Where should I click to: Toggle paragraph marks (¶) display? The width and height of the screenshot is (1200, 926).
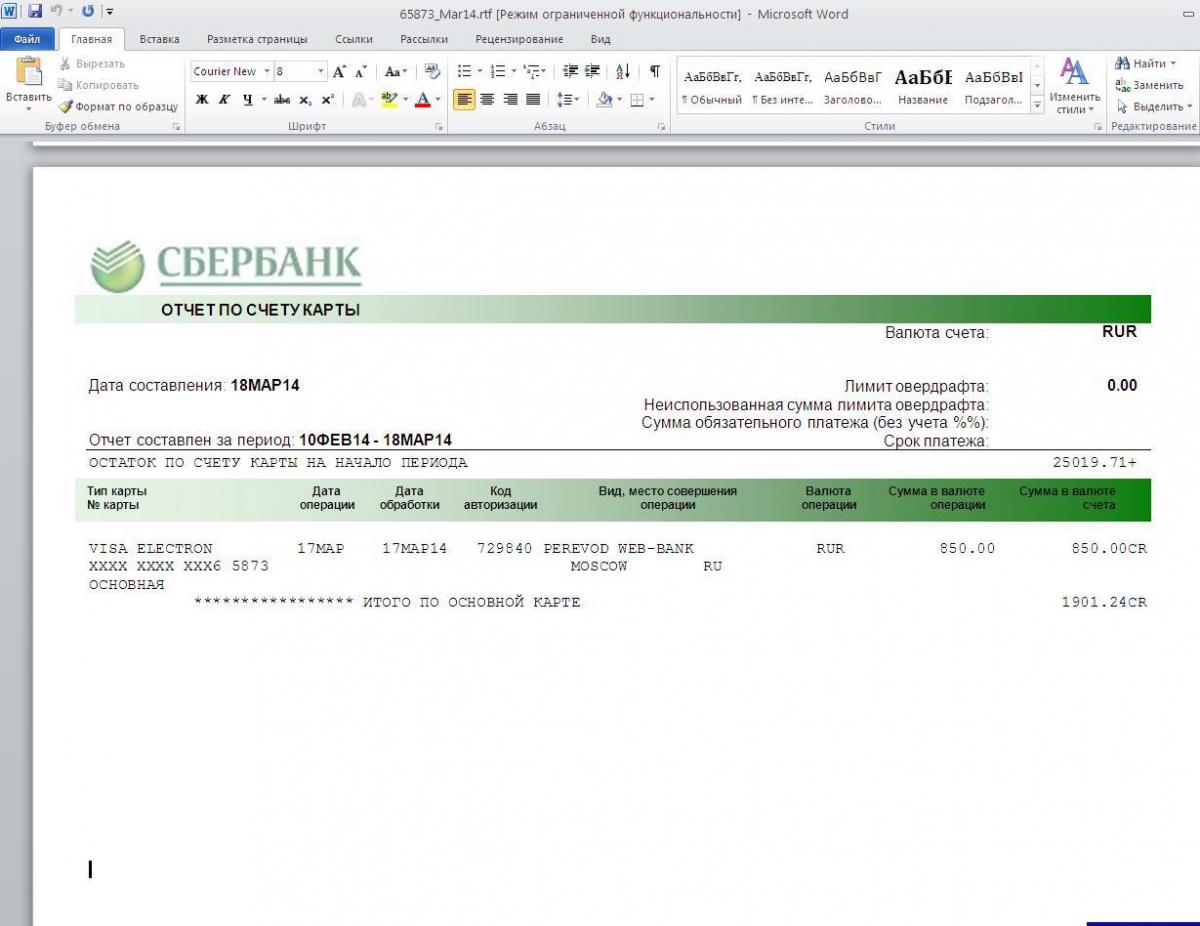click(654, 71)
